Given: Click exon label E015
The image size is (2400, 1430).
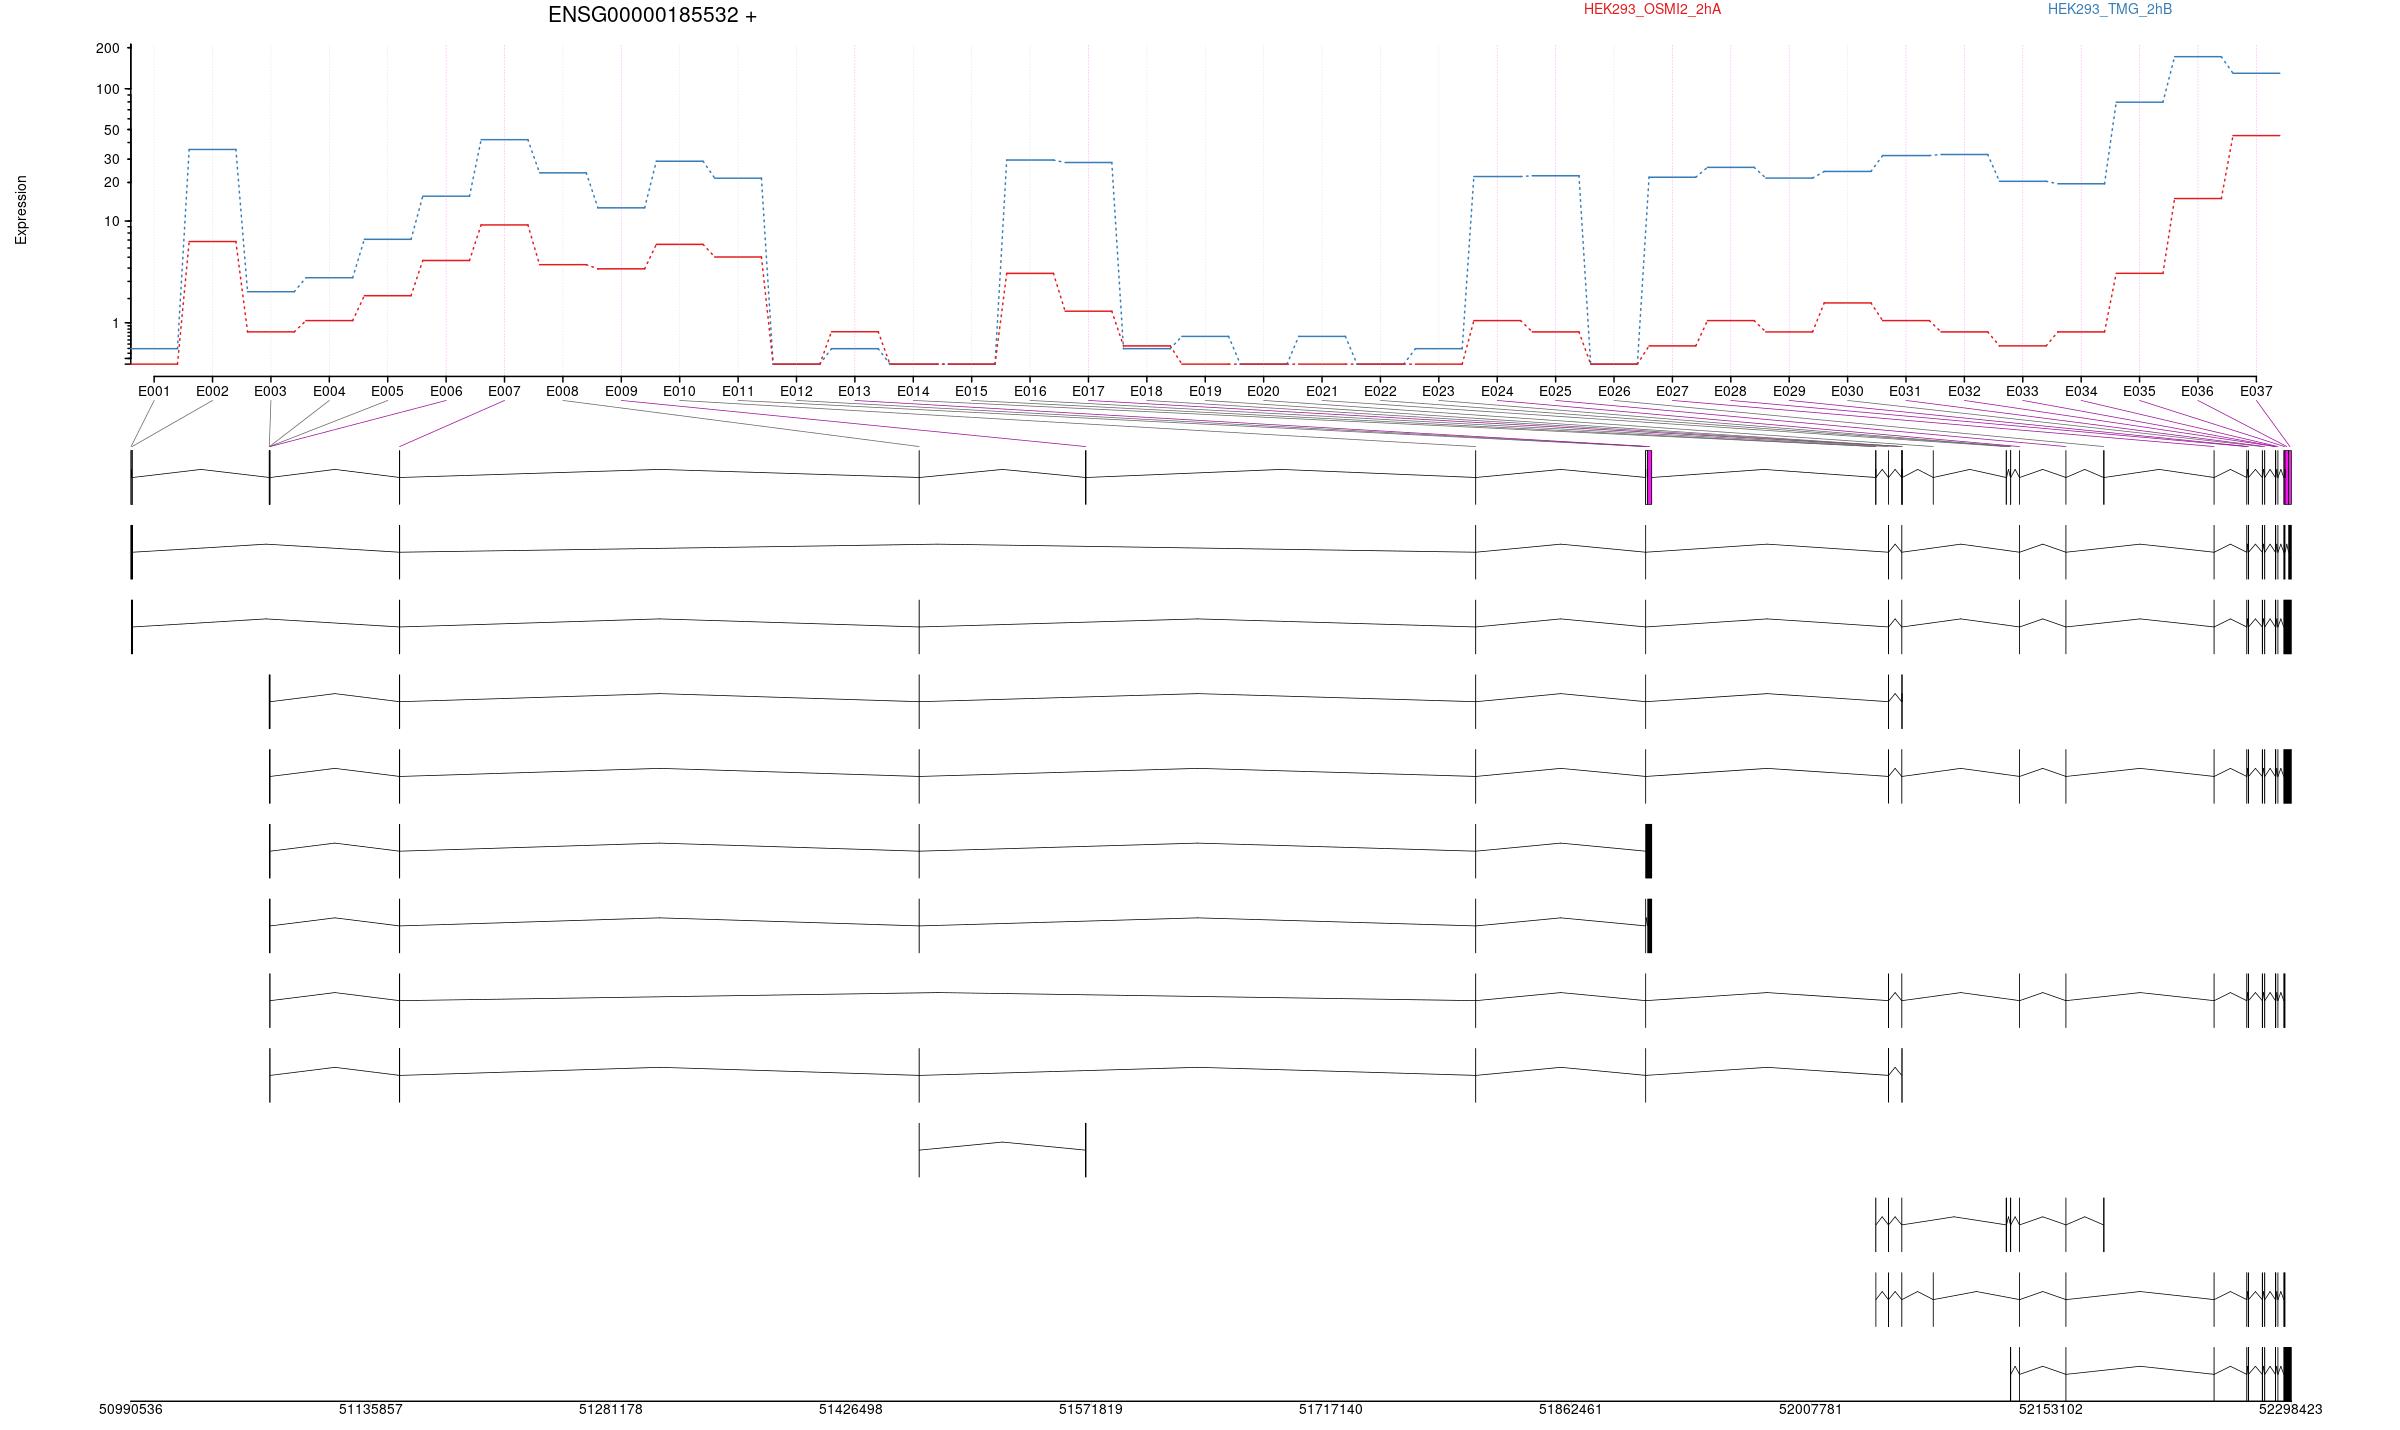Looking at the screenshot, I should click(971, 391).
